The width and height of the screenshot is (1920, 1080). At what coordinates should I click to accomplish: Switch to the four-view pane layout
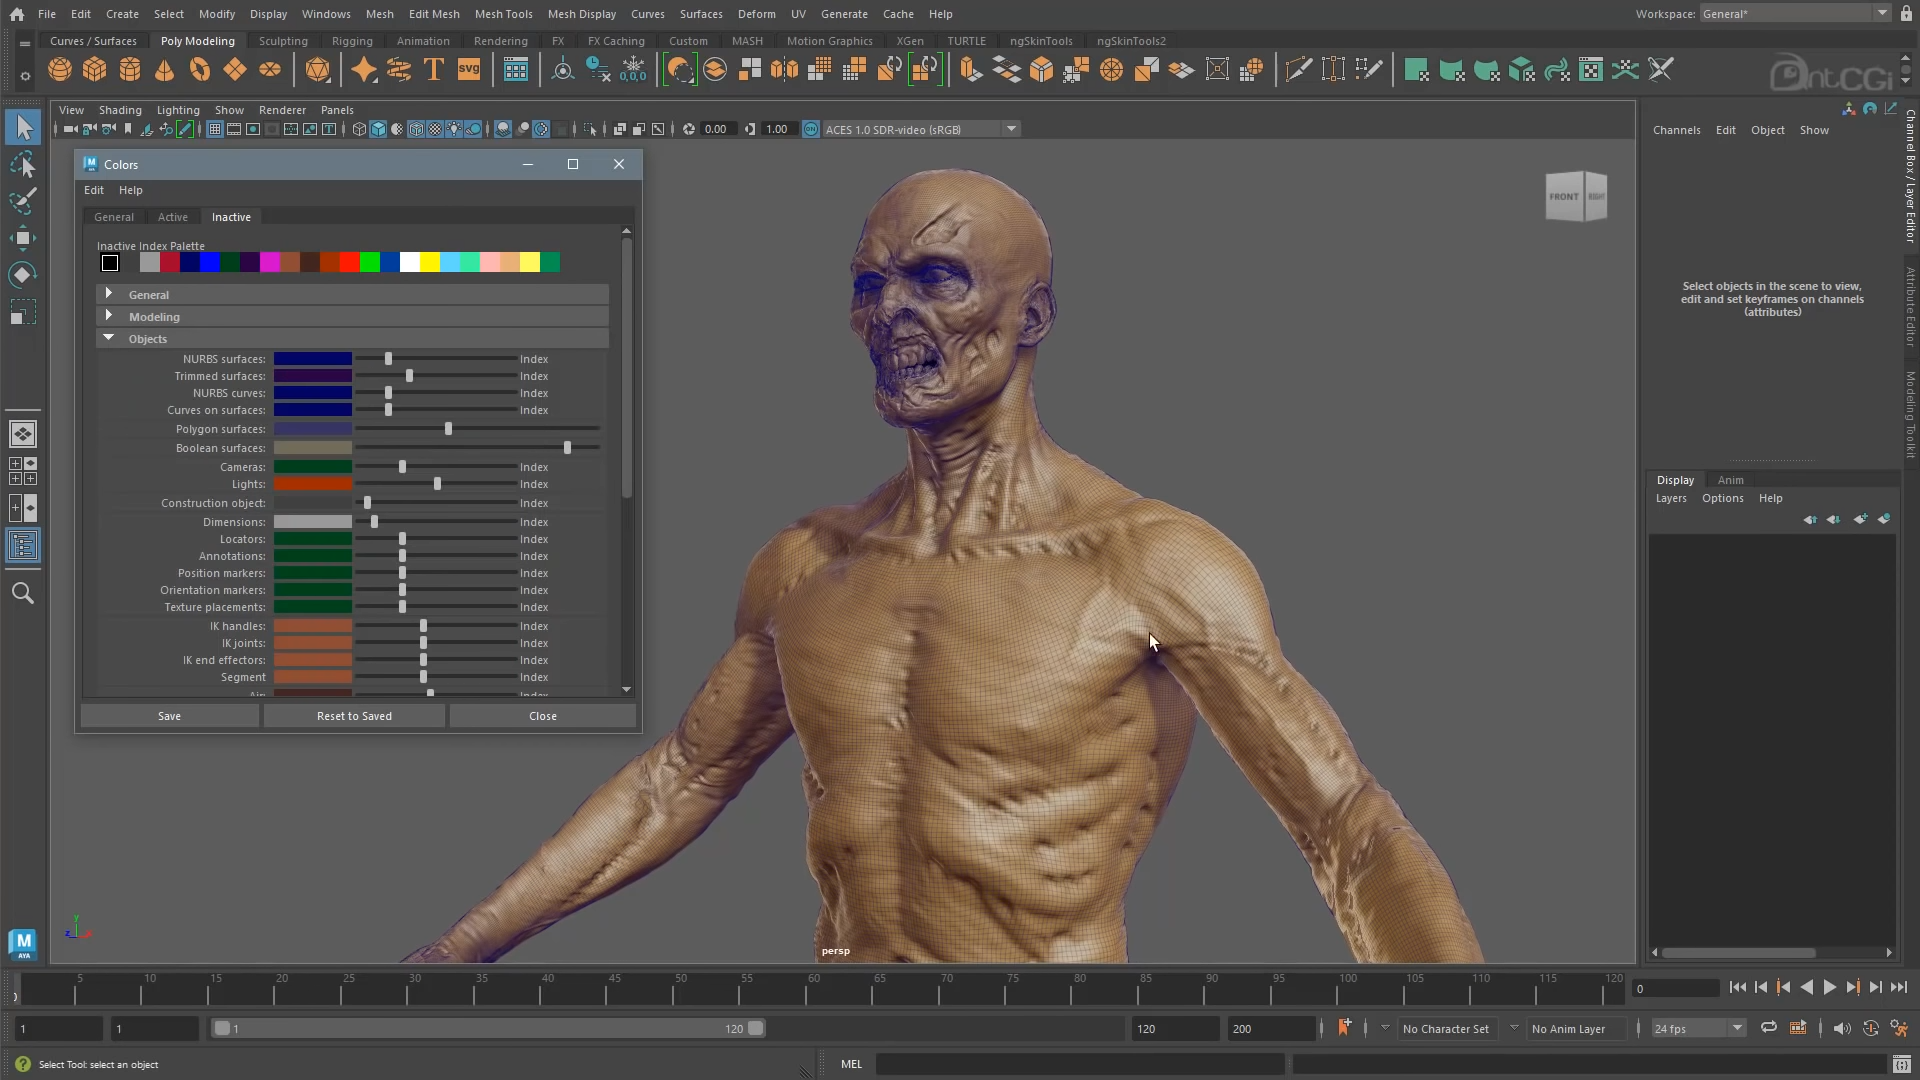23,471
